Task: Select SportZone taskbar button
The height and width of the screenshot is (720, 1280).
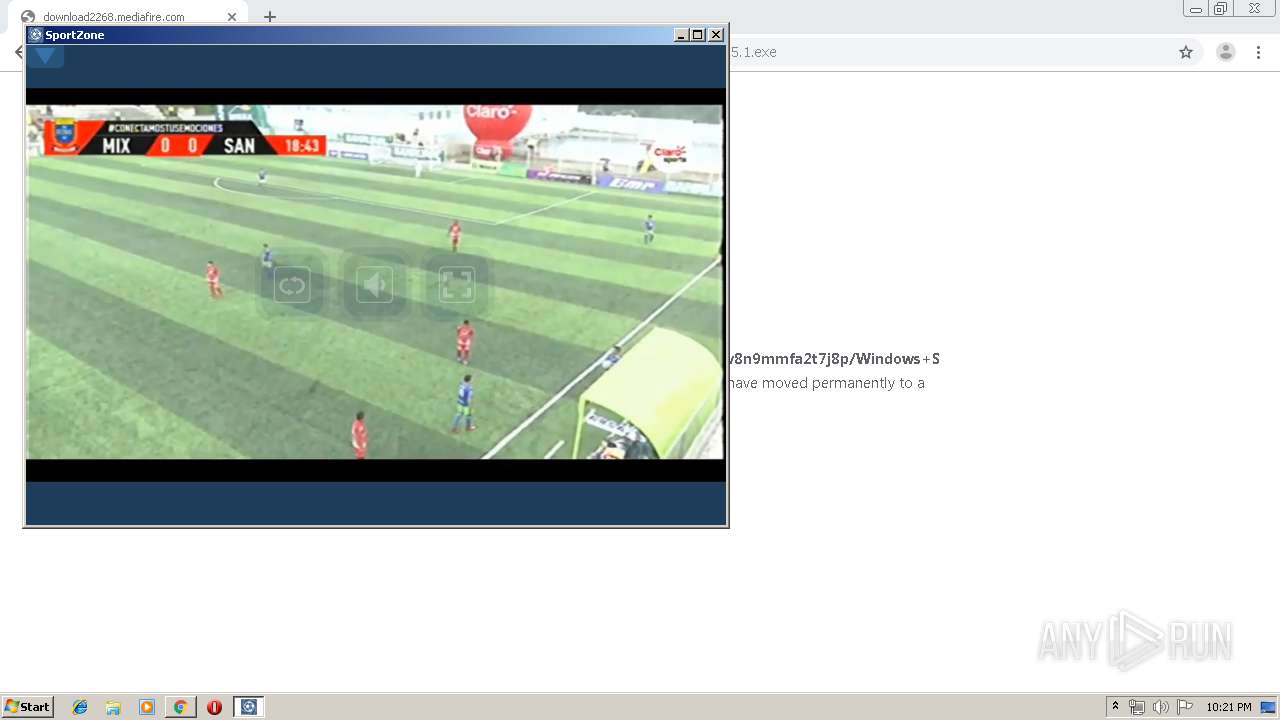Action: pyautogui.click(x=249, y=707)
